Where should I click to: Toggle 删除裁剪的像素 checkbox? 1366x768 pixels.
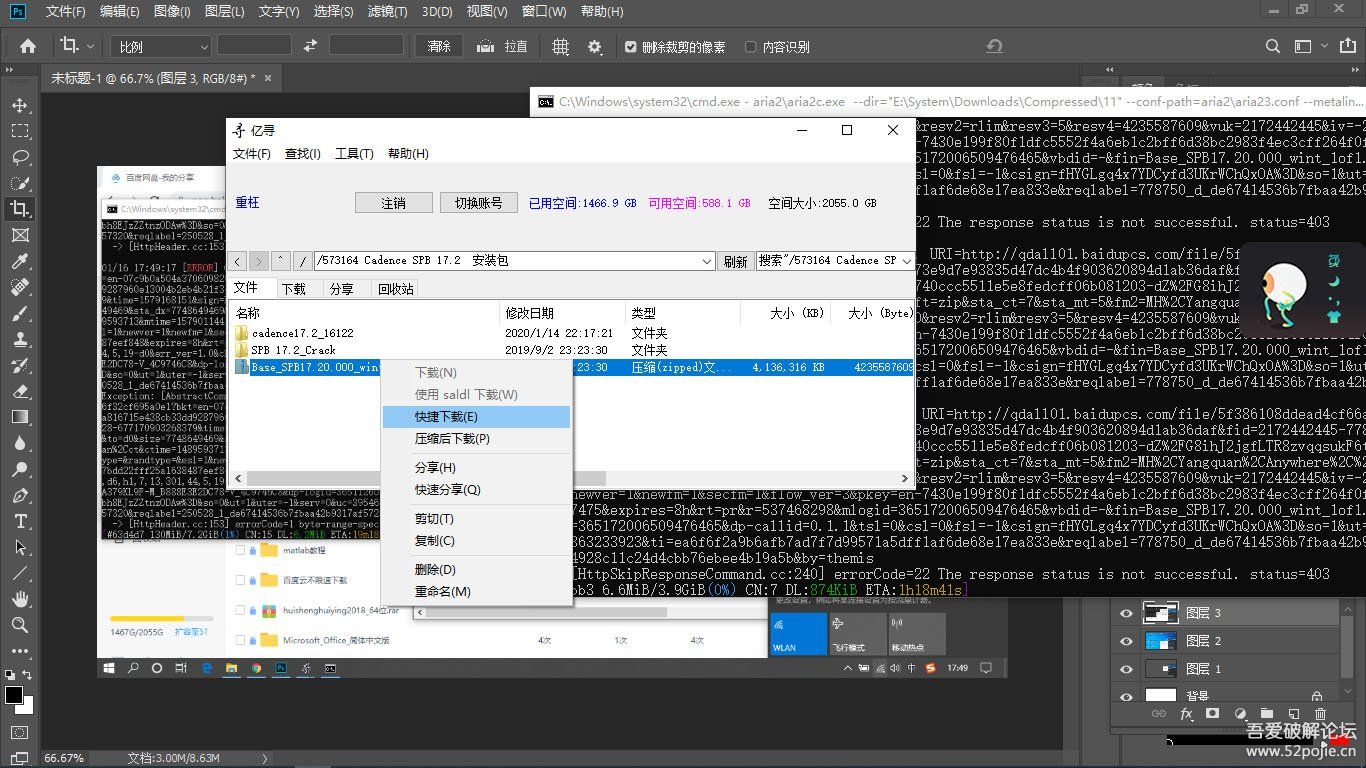coord(630,47)
